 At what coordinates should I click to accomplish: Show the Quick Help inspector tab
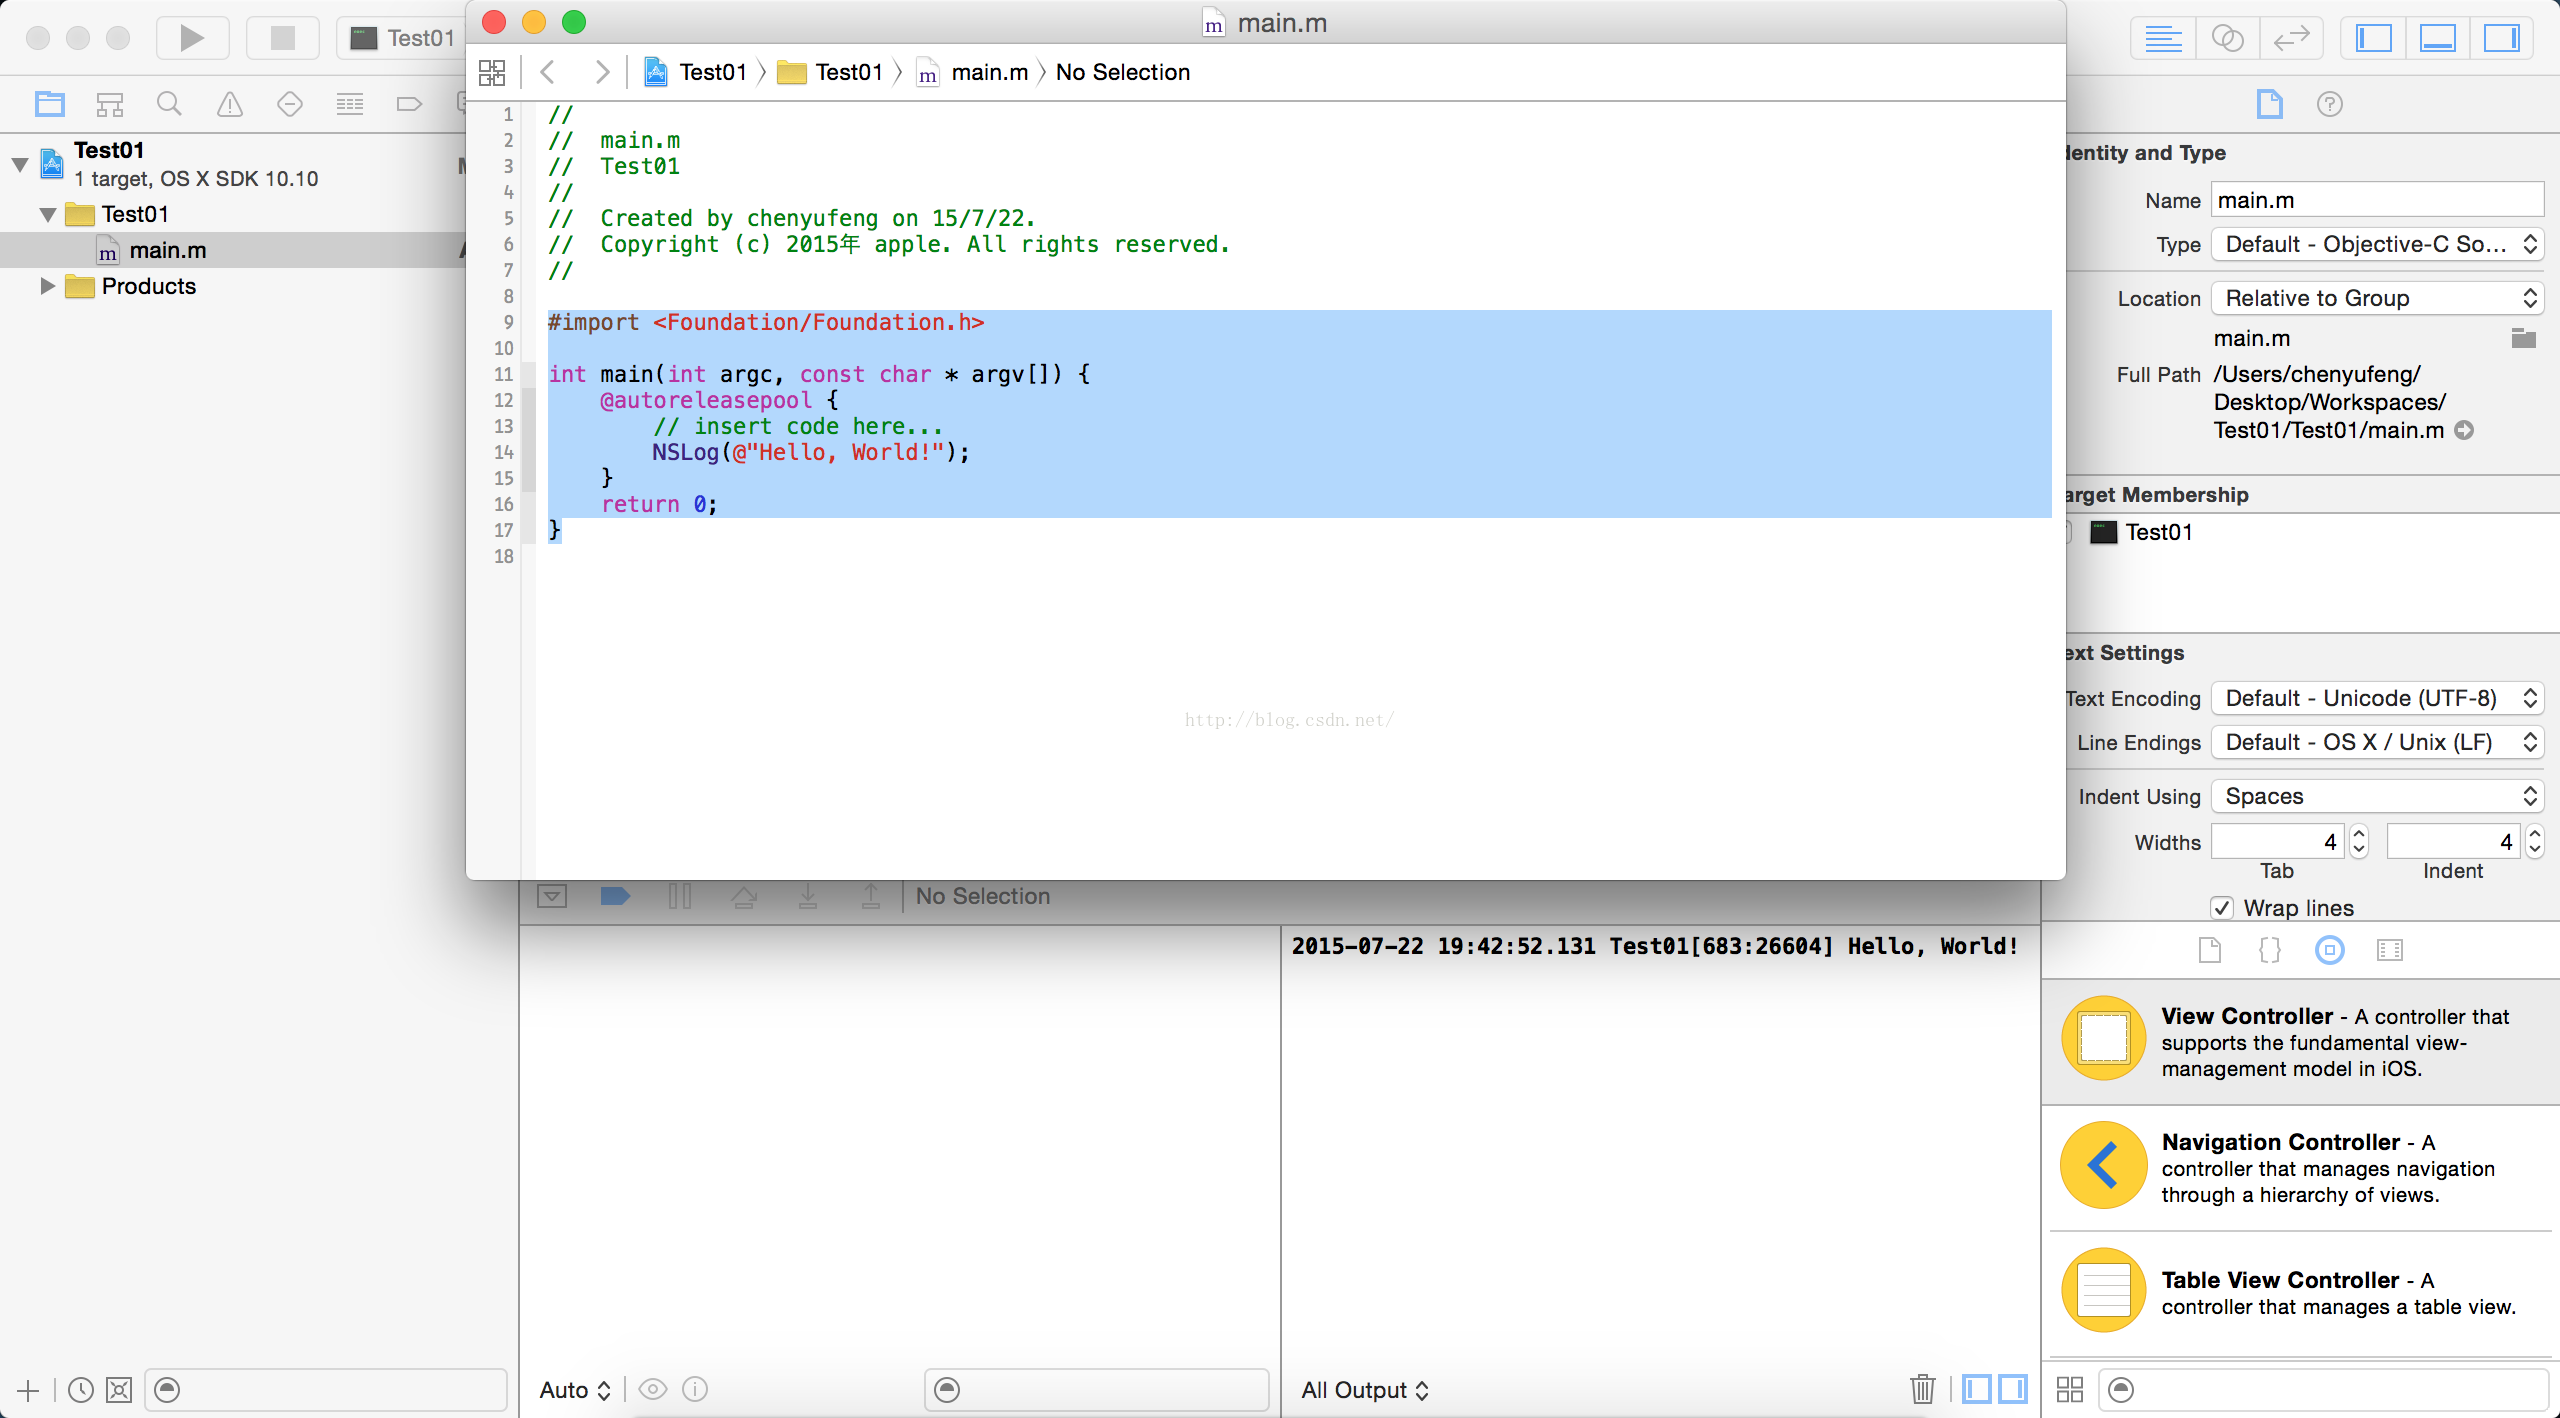pos(2330,104)
